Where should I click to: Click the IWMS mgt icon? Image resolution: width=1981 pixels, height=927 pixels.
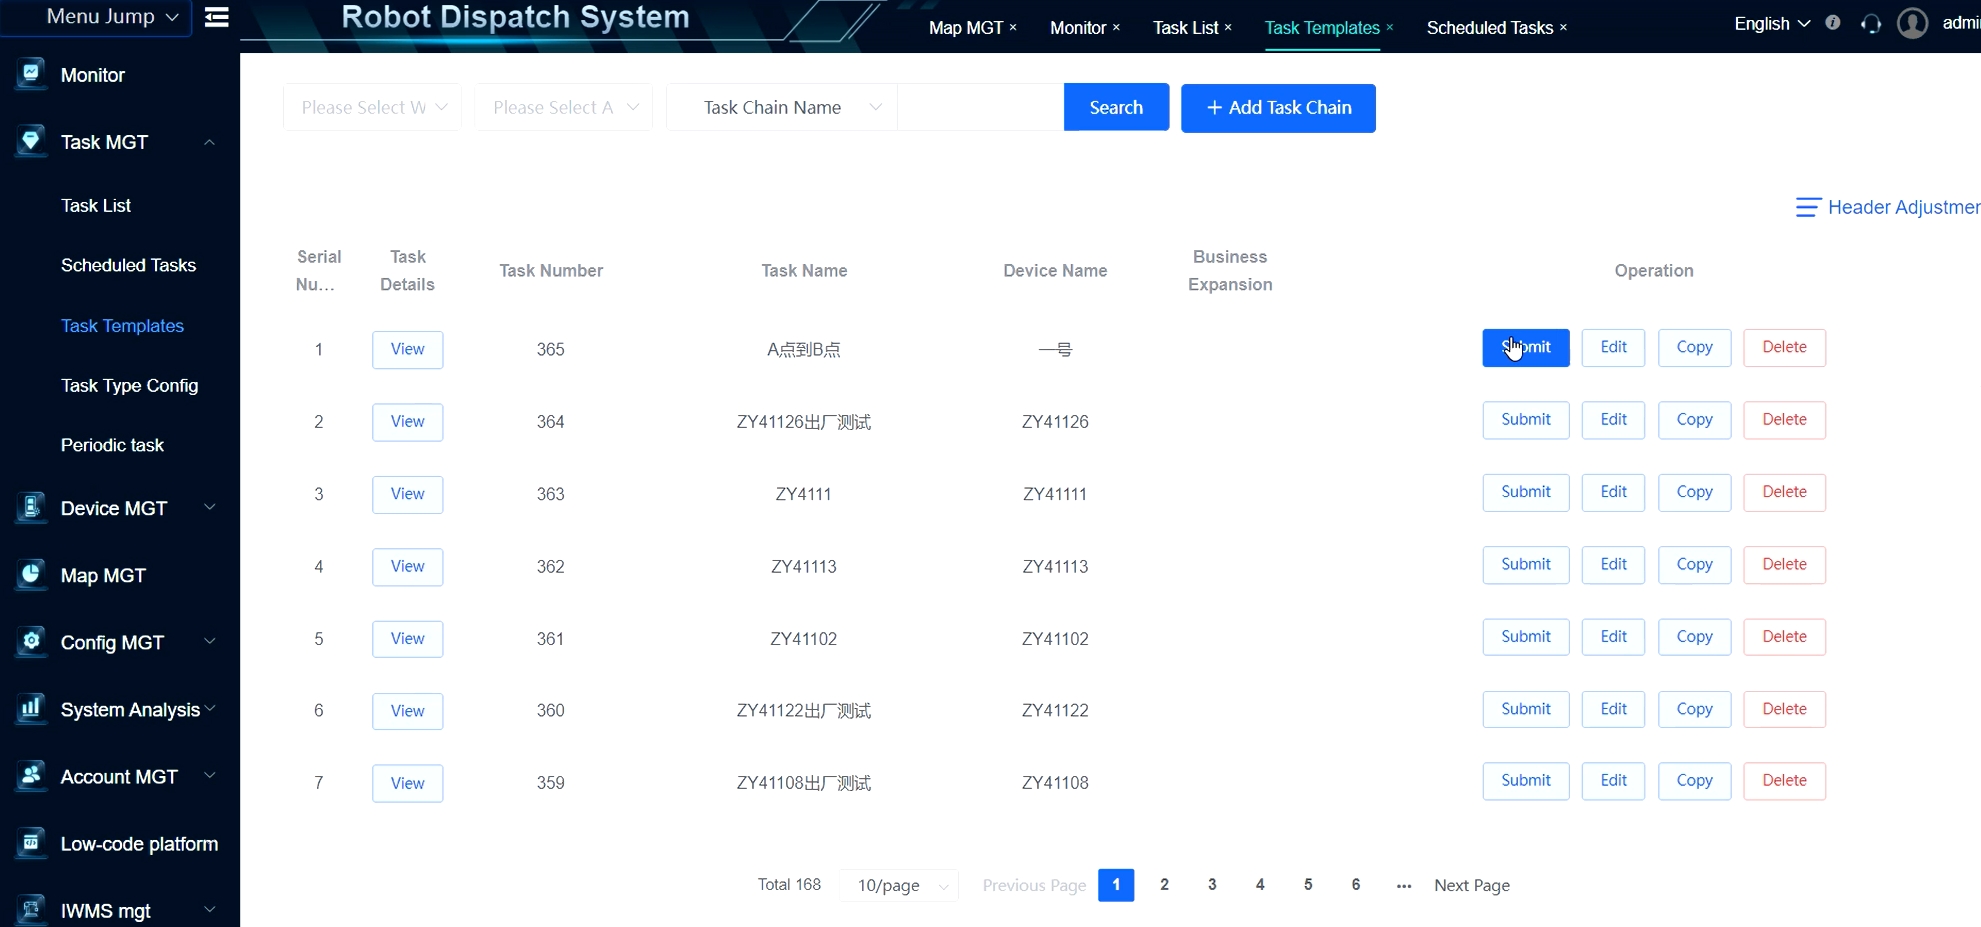pos(31,909)
